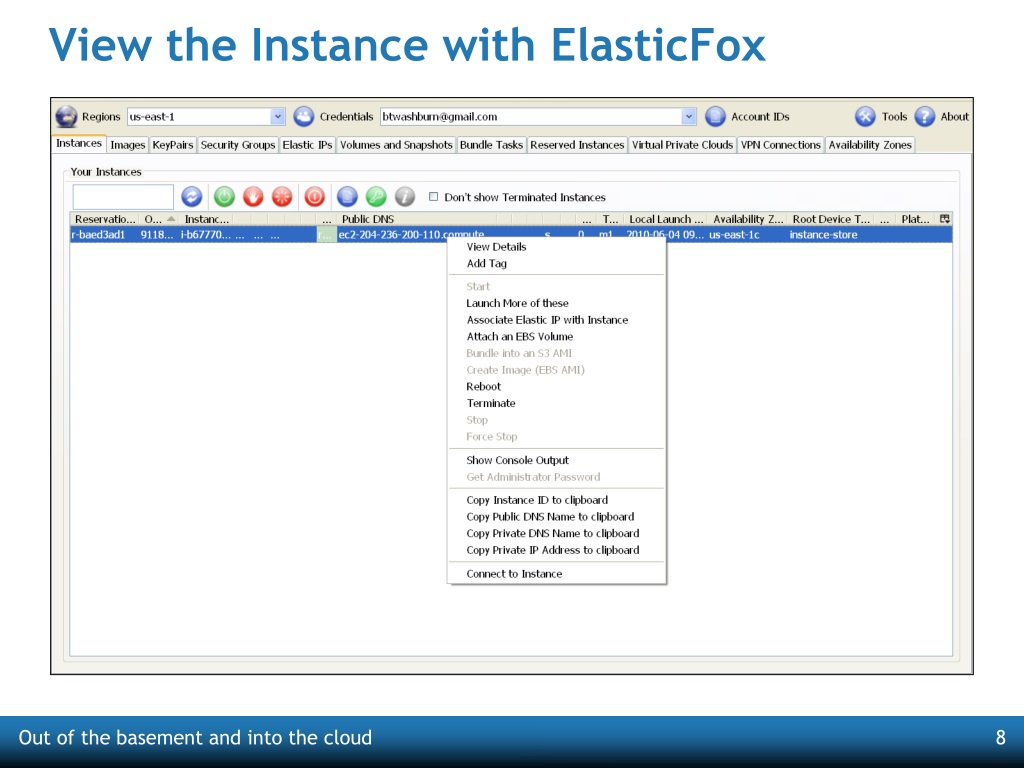Sort by Instance ID column header
The width and height of the screenshot is (1024, 768).
tap(207, 219)
